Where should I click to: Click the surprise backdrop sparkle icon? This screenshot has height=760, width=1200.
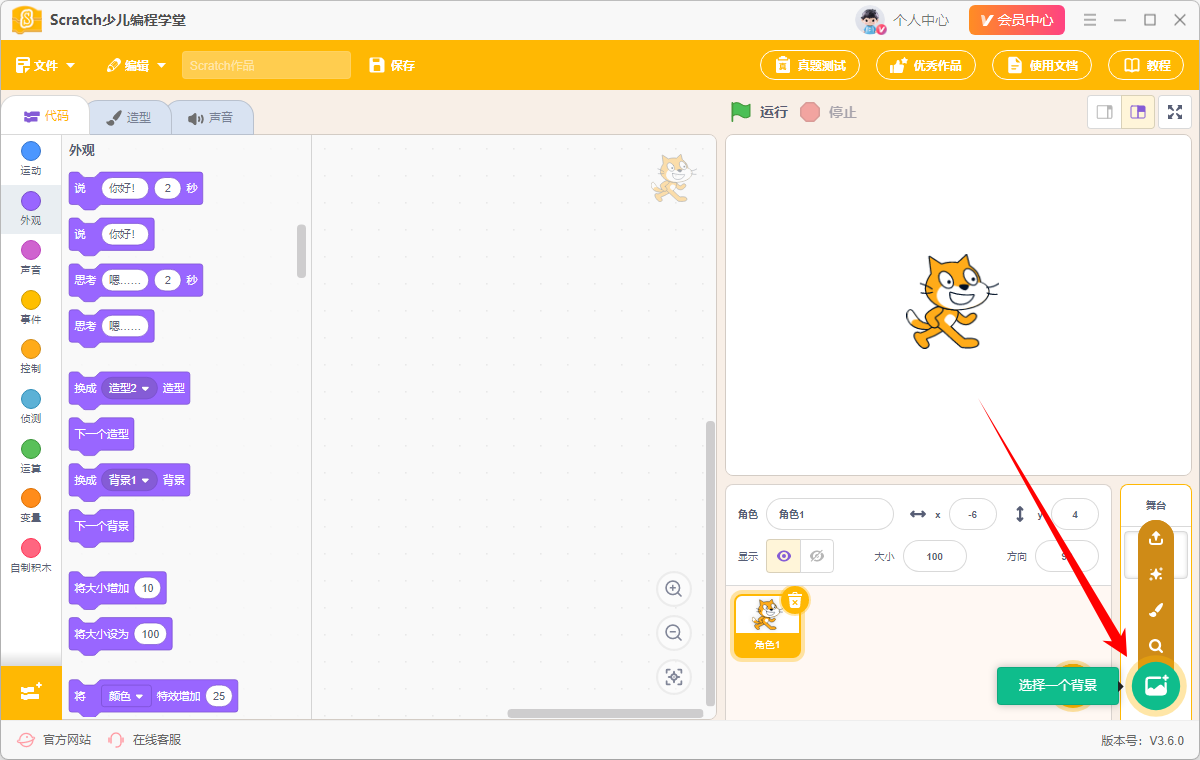pos(1156,574)
